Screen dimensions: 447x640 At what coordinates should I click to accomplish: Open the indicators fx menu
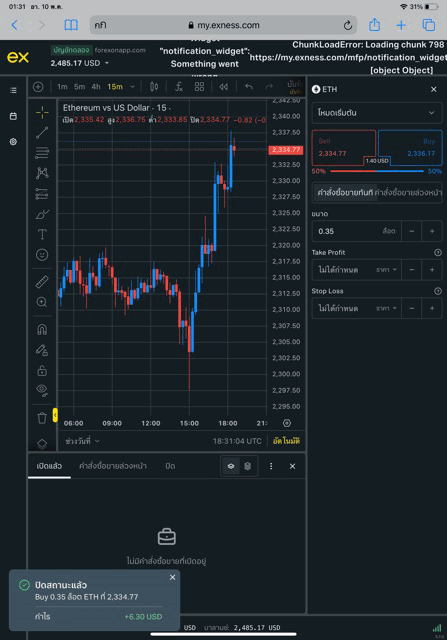click(179, 87)
